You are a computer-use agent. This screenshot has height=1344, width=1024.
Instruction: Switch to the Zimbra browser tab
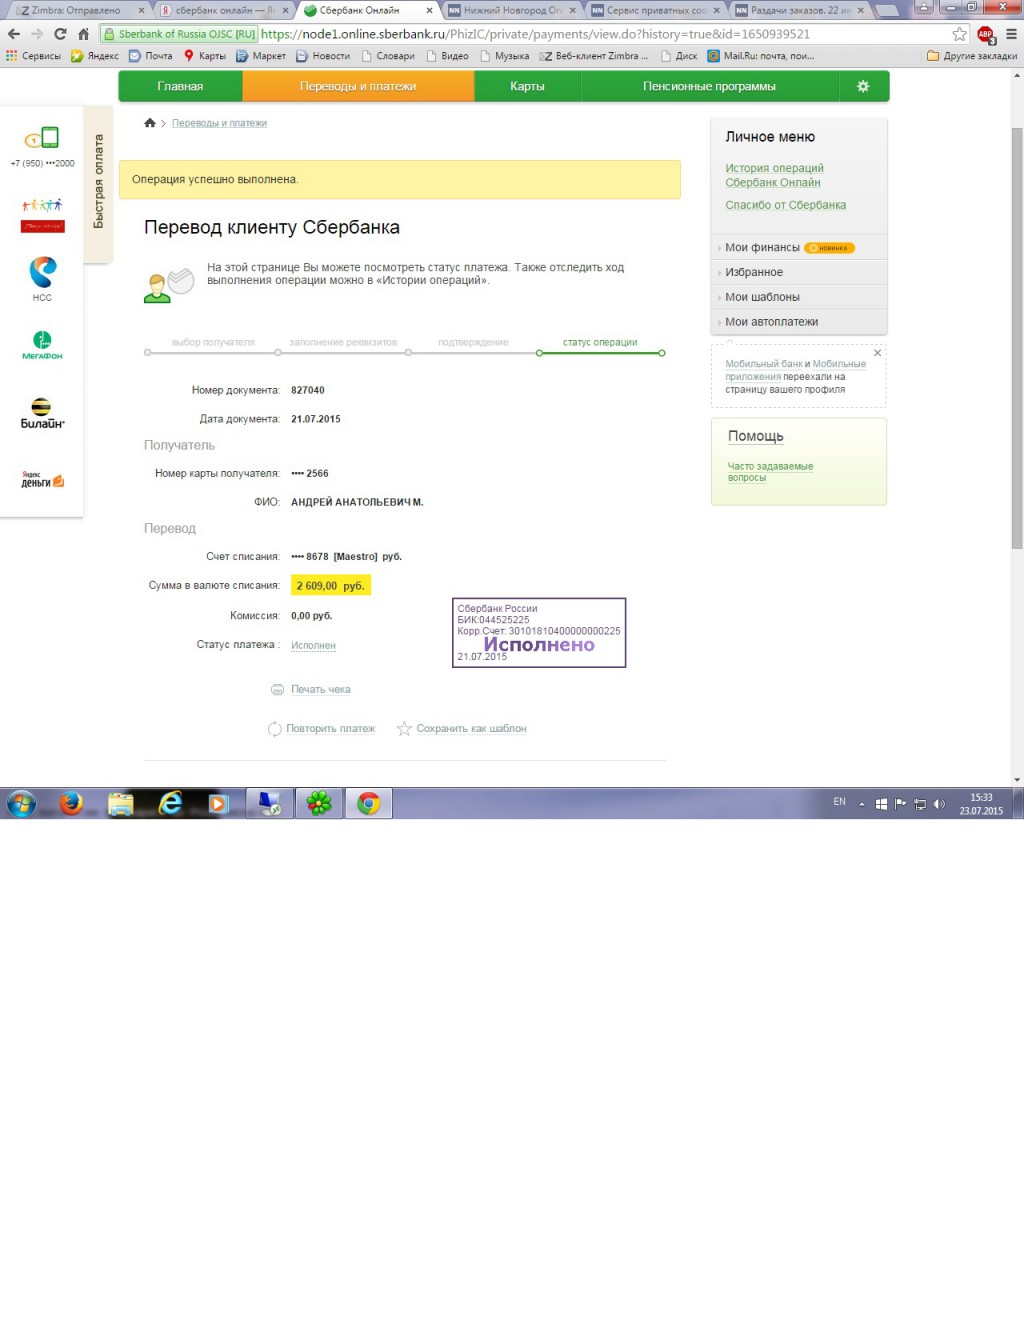coord(76,10)
